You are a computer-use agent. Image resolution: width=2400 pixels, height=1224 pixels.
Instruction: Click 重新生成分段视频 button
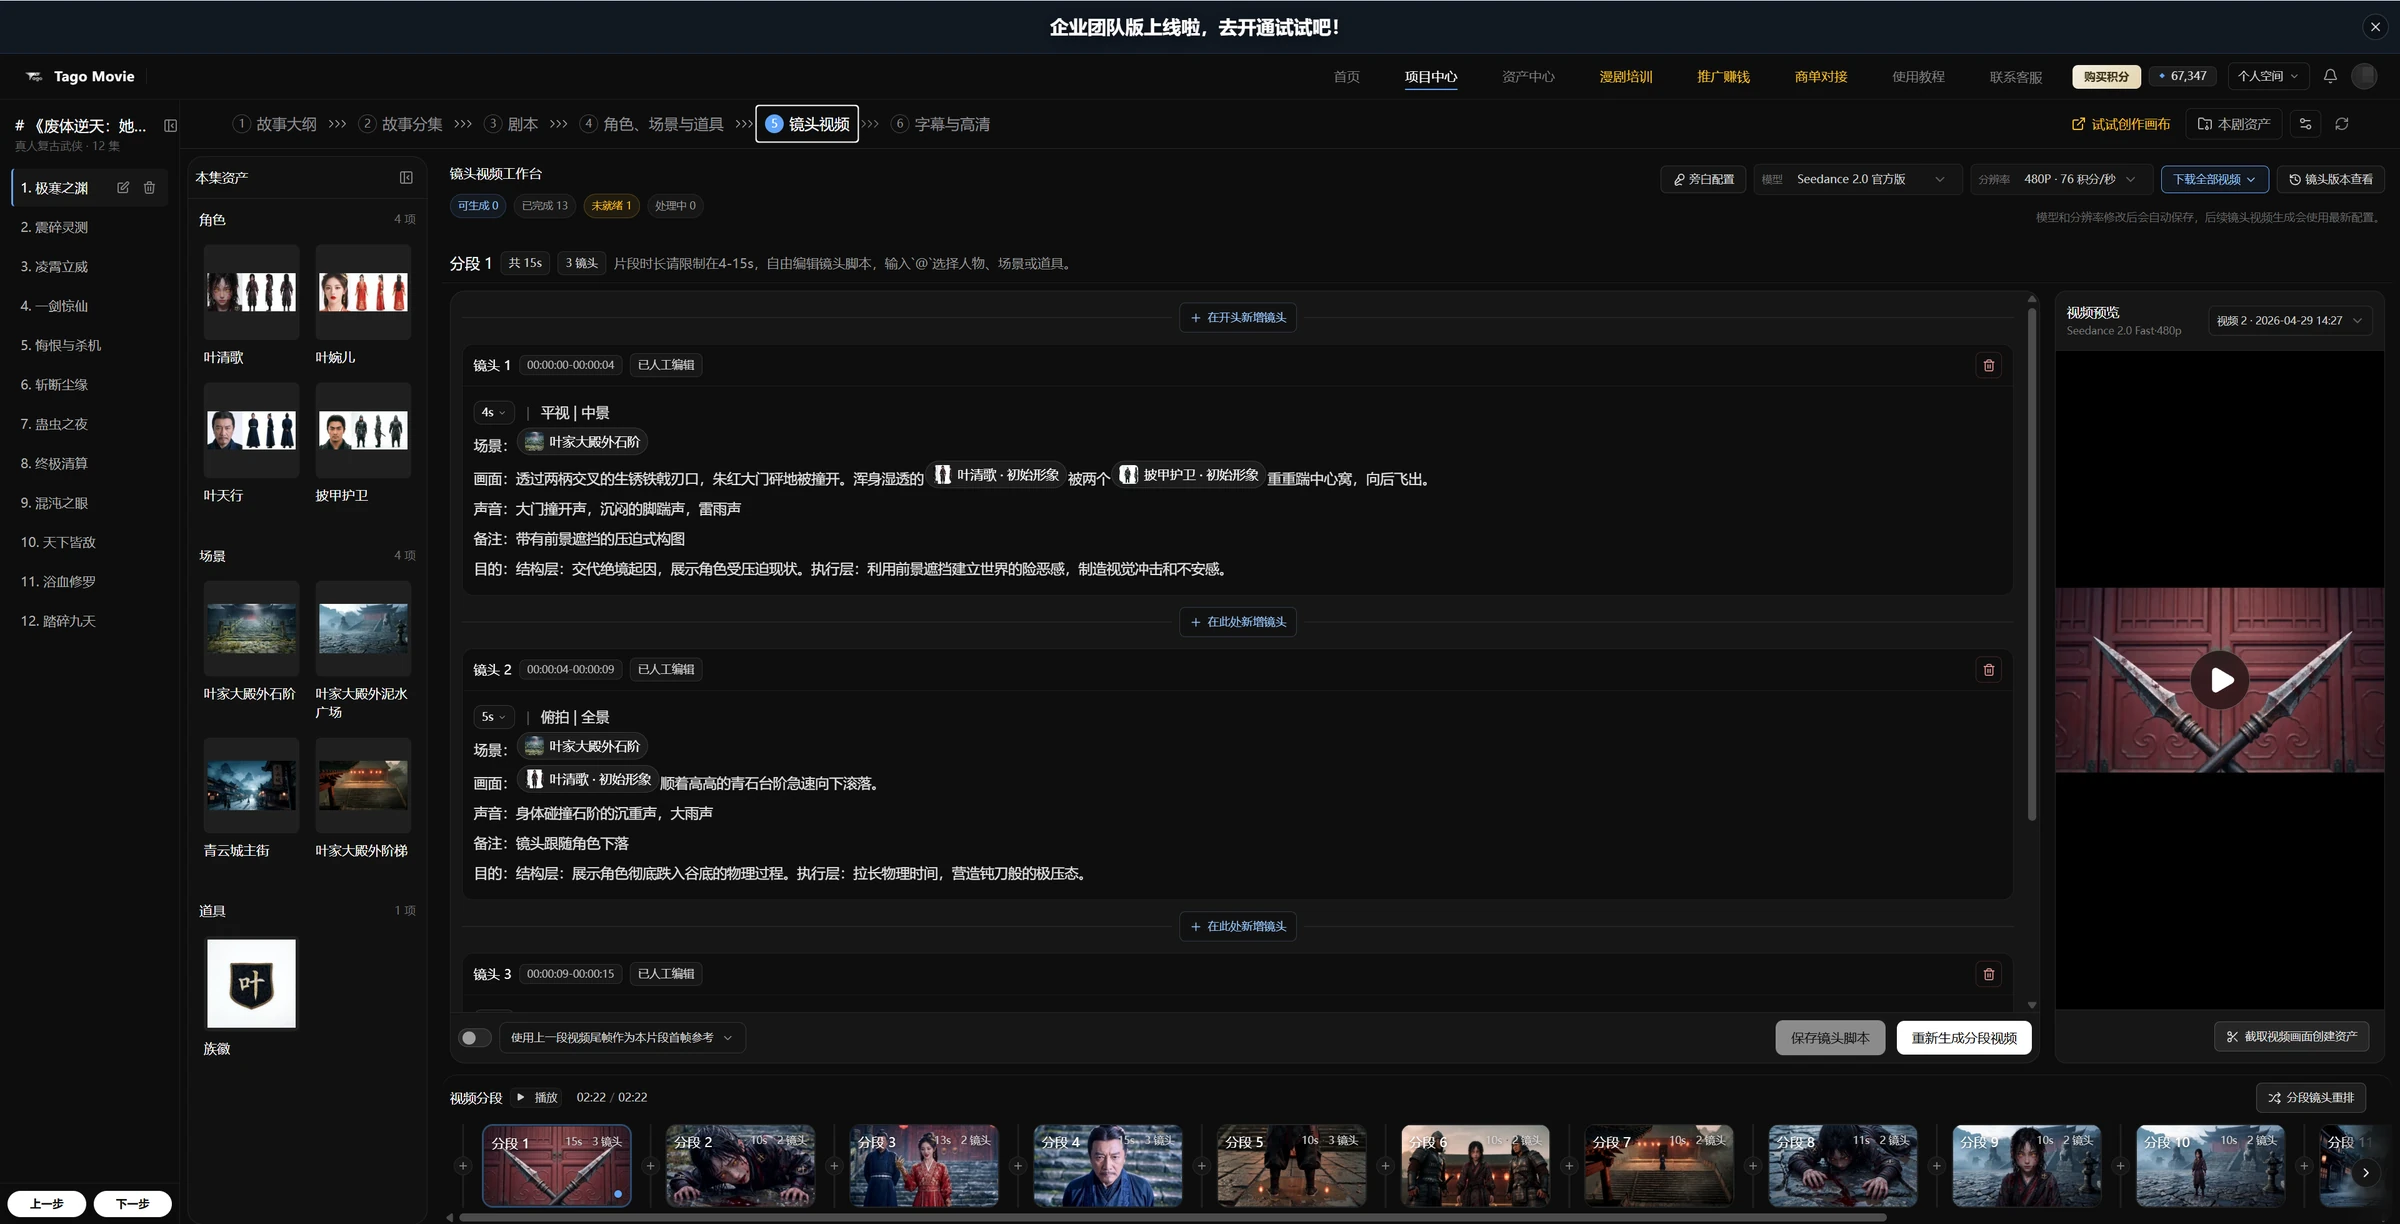pos(1964,1038)
